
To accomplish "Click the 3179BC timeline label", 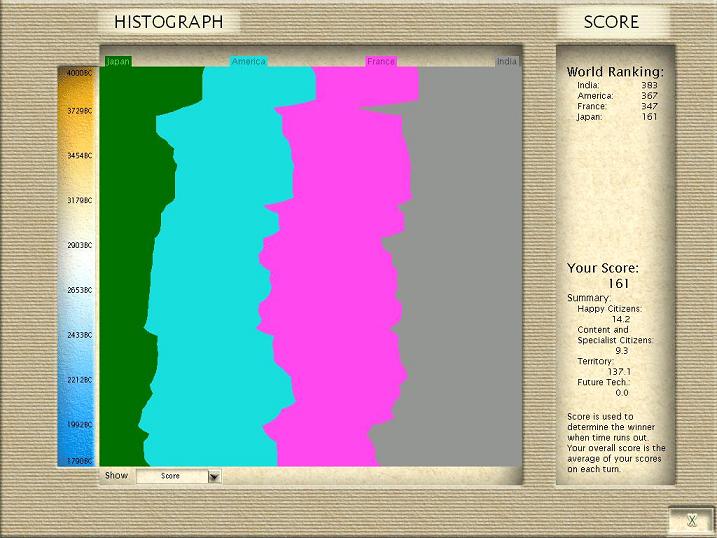I will pos(79,201).
